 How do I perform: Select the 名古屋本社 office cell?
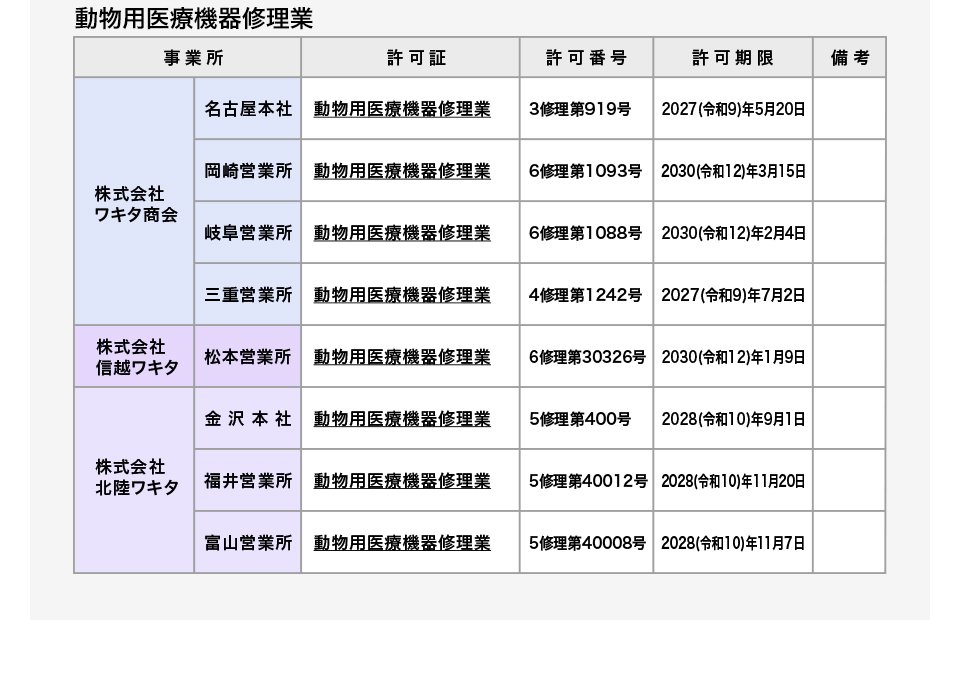pyautogui.click(x=248, y=108)
